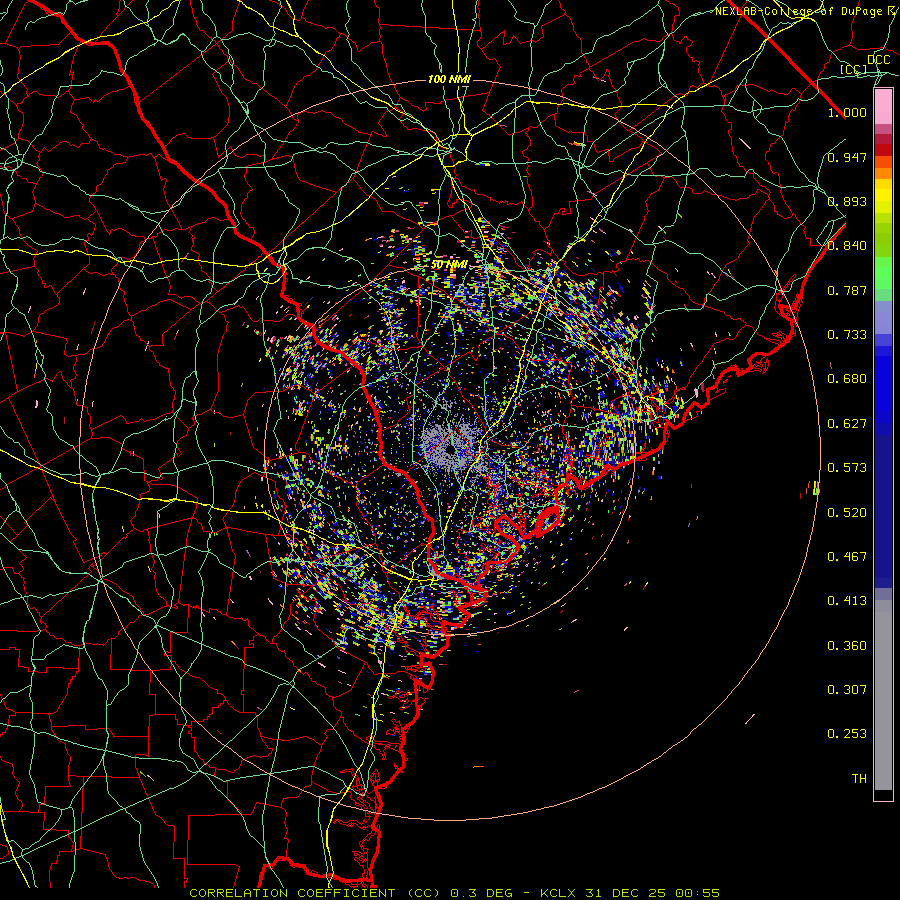Click the 100 NMI range ring label
This screenshot has width=900, height=900.
coord(449,79)
